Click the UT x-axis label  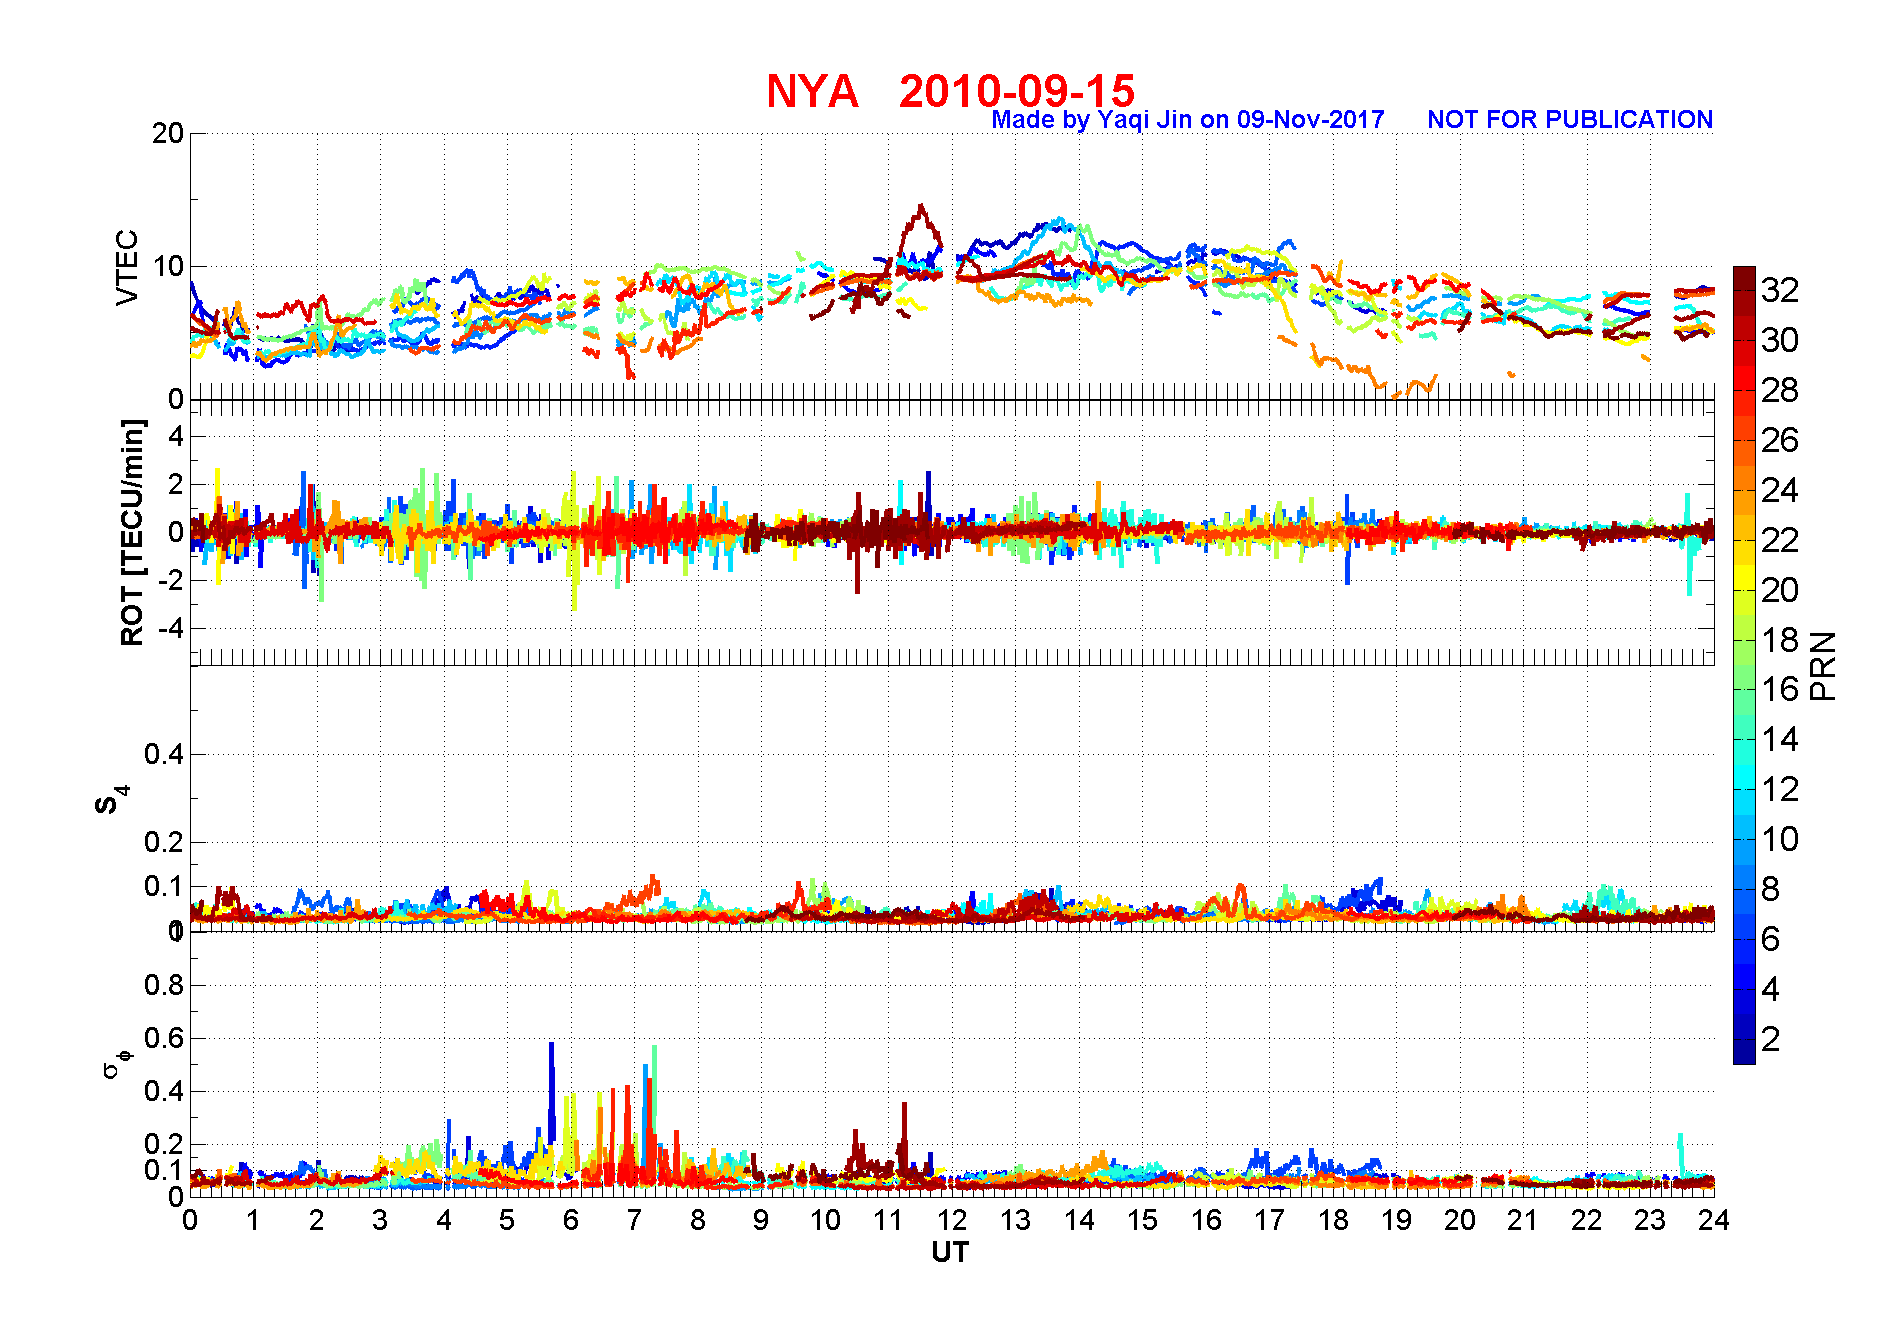(x=950, y=1252)
